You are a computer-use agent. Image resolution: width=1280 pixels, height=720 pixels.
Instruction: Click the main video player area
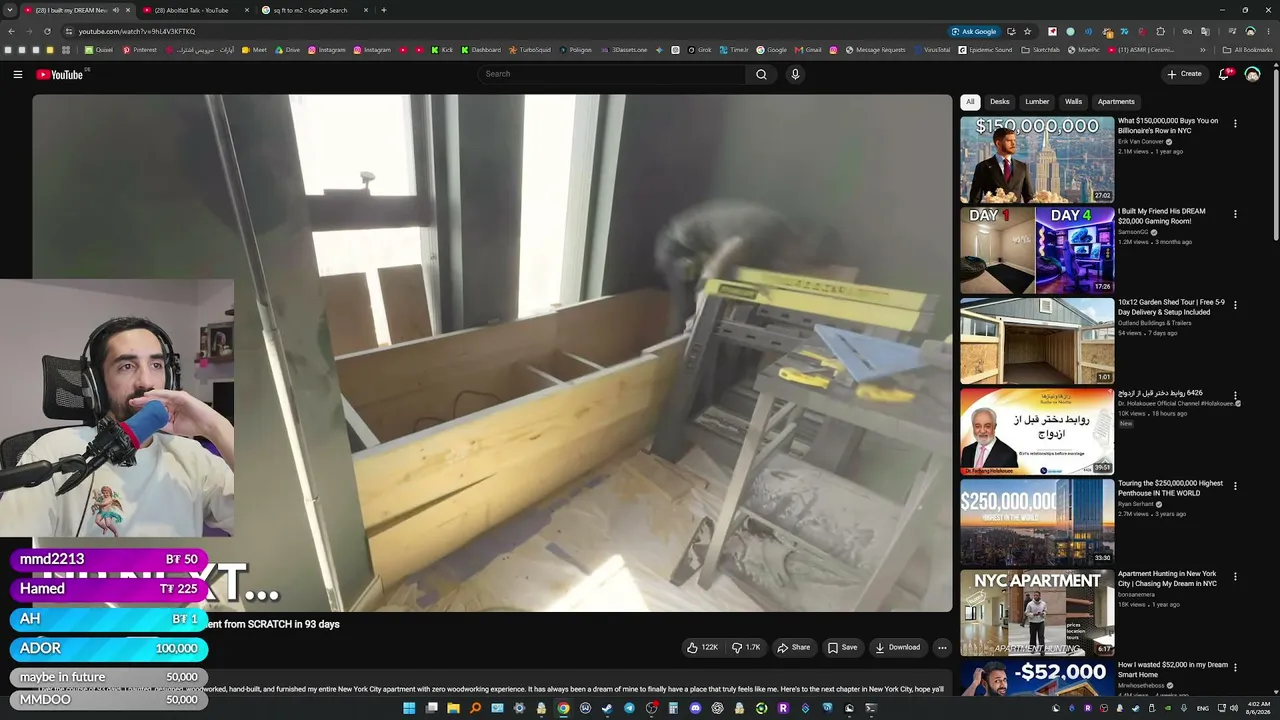tap(492, 352)
